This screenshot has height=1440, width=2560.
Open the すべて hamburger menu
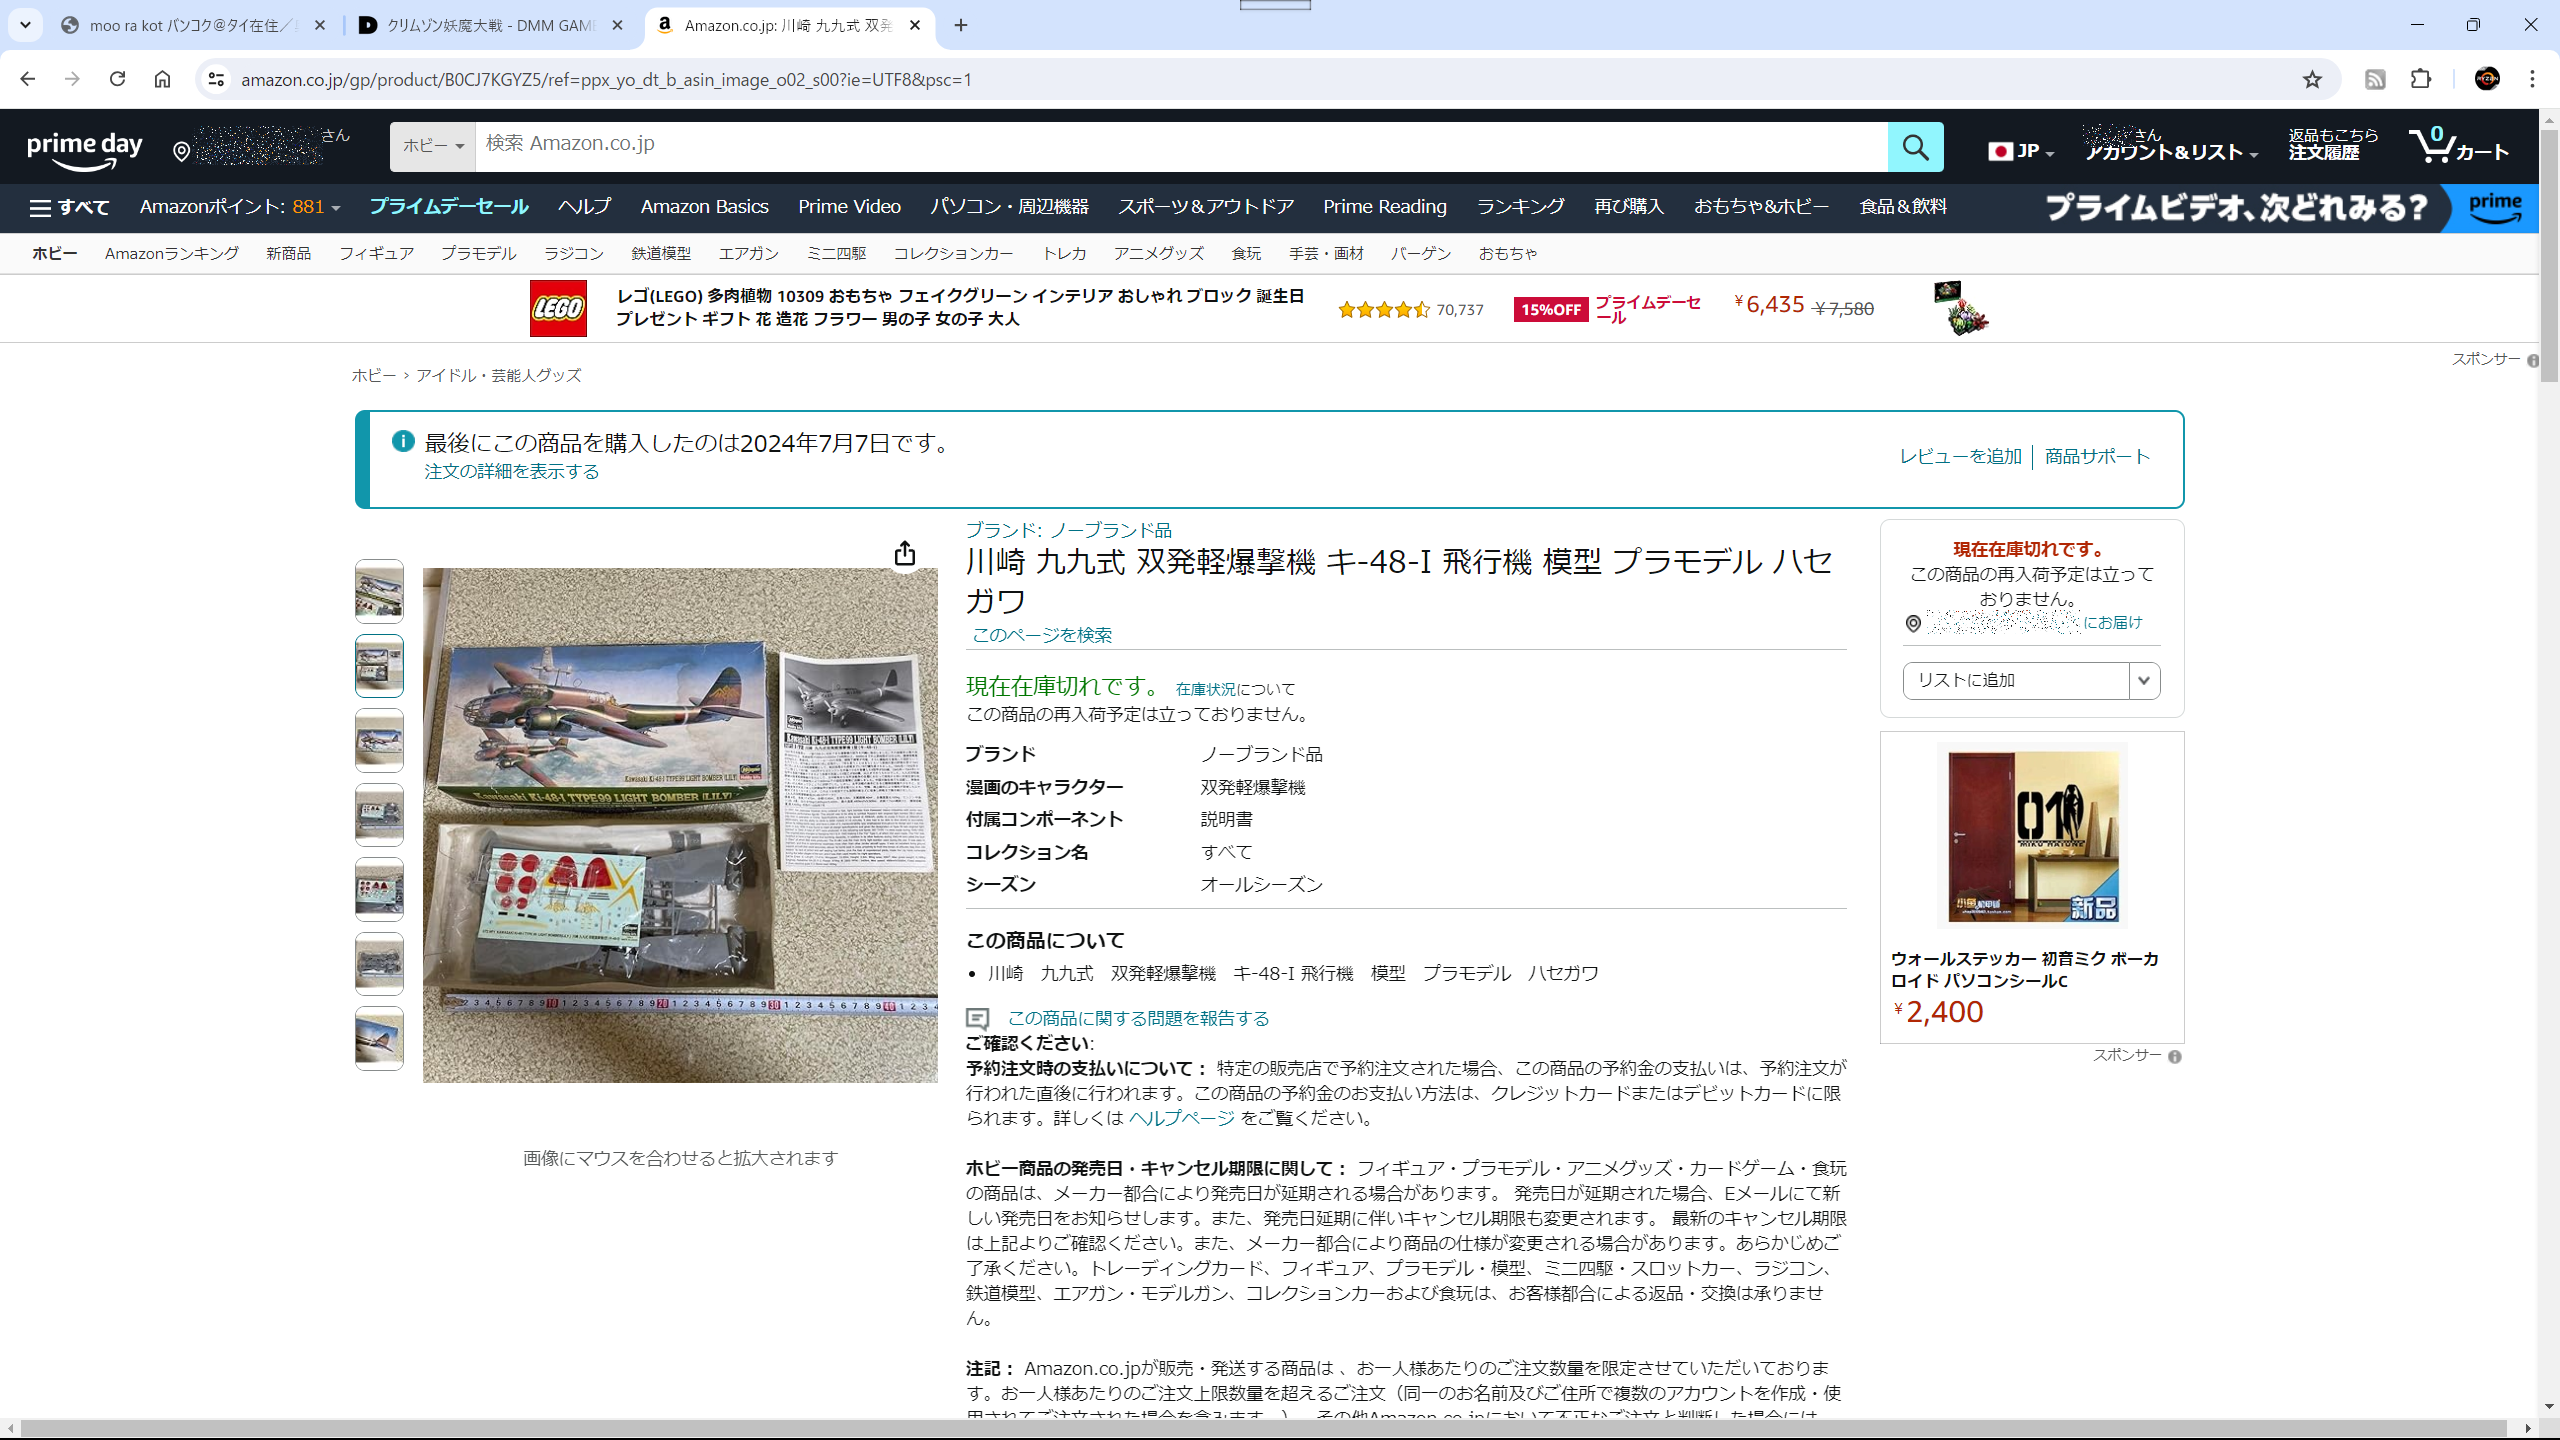[69, 207]
